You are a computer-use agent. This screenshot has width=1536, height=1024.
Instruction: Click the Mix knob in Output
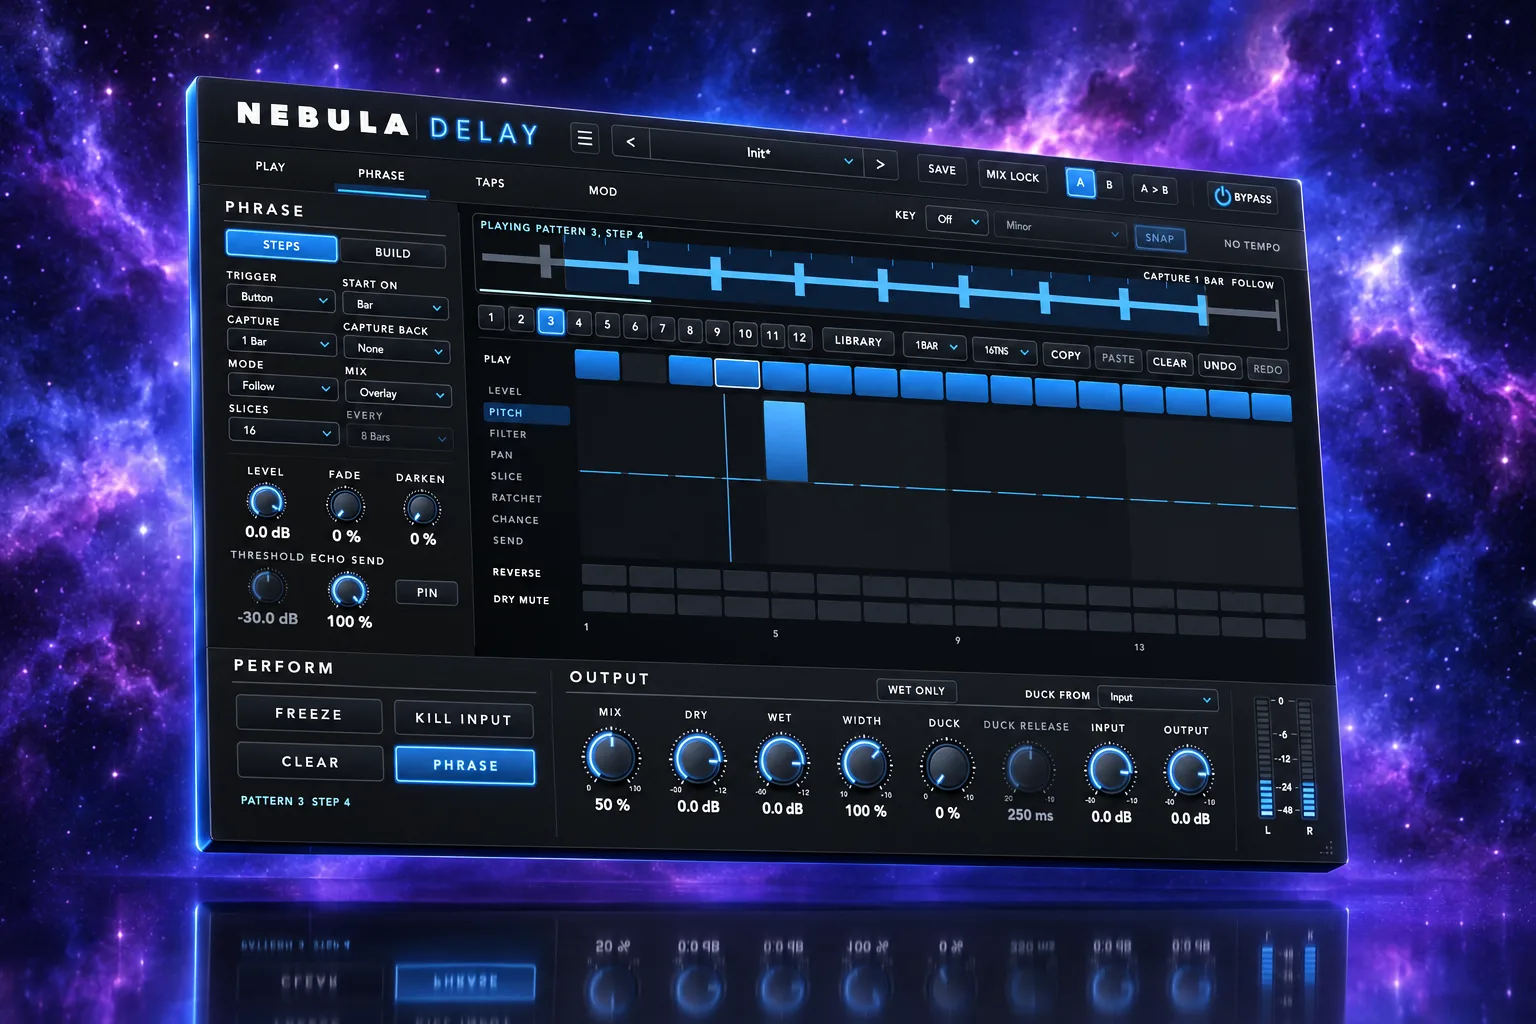pyautogui.click(x=610, y=756)
